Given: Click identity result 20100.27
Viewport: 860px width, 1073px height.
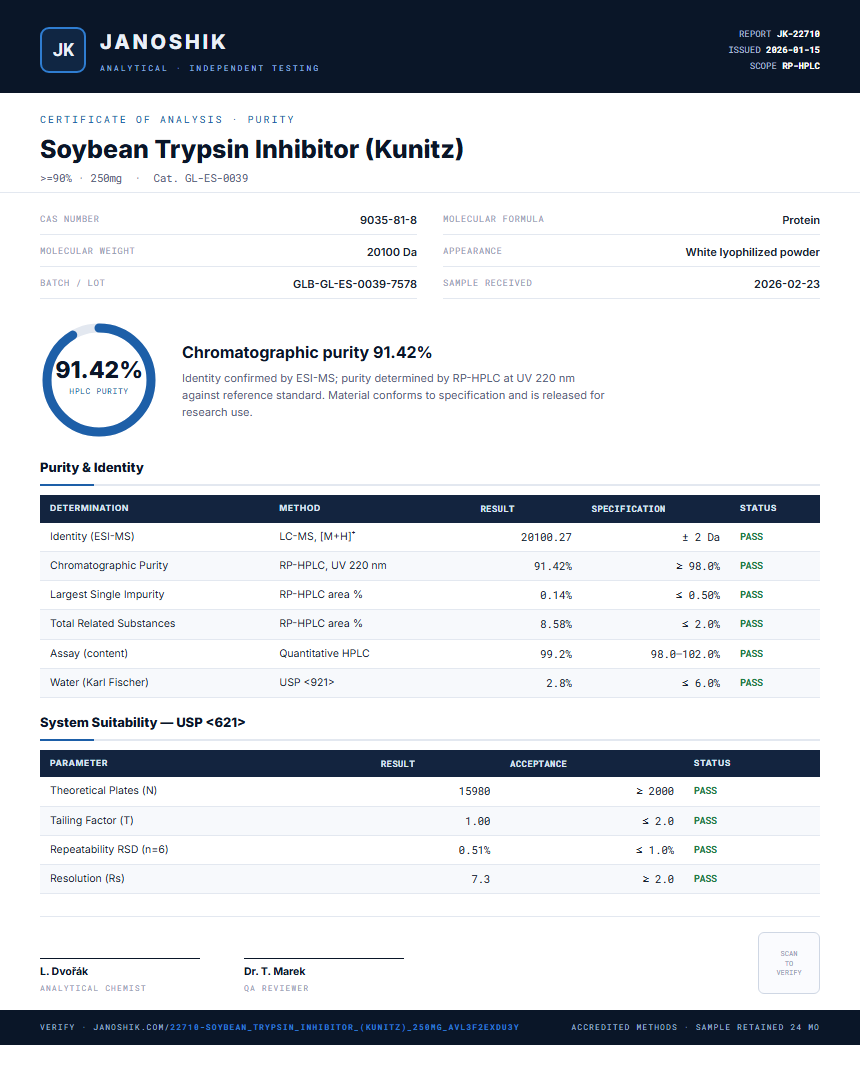Looking at the screenshot, I should (x=546, y=537).
